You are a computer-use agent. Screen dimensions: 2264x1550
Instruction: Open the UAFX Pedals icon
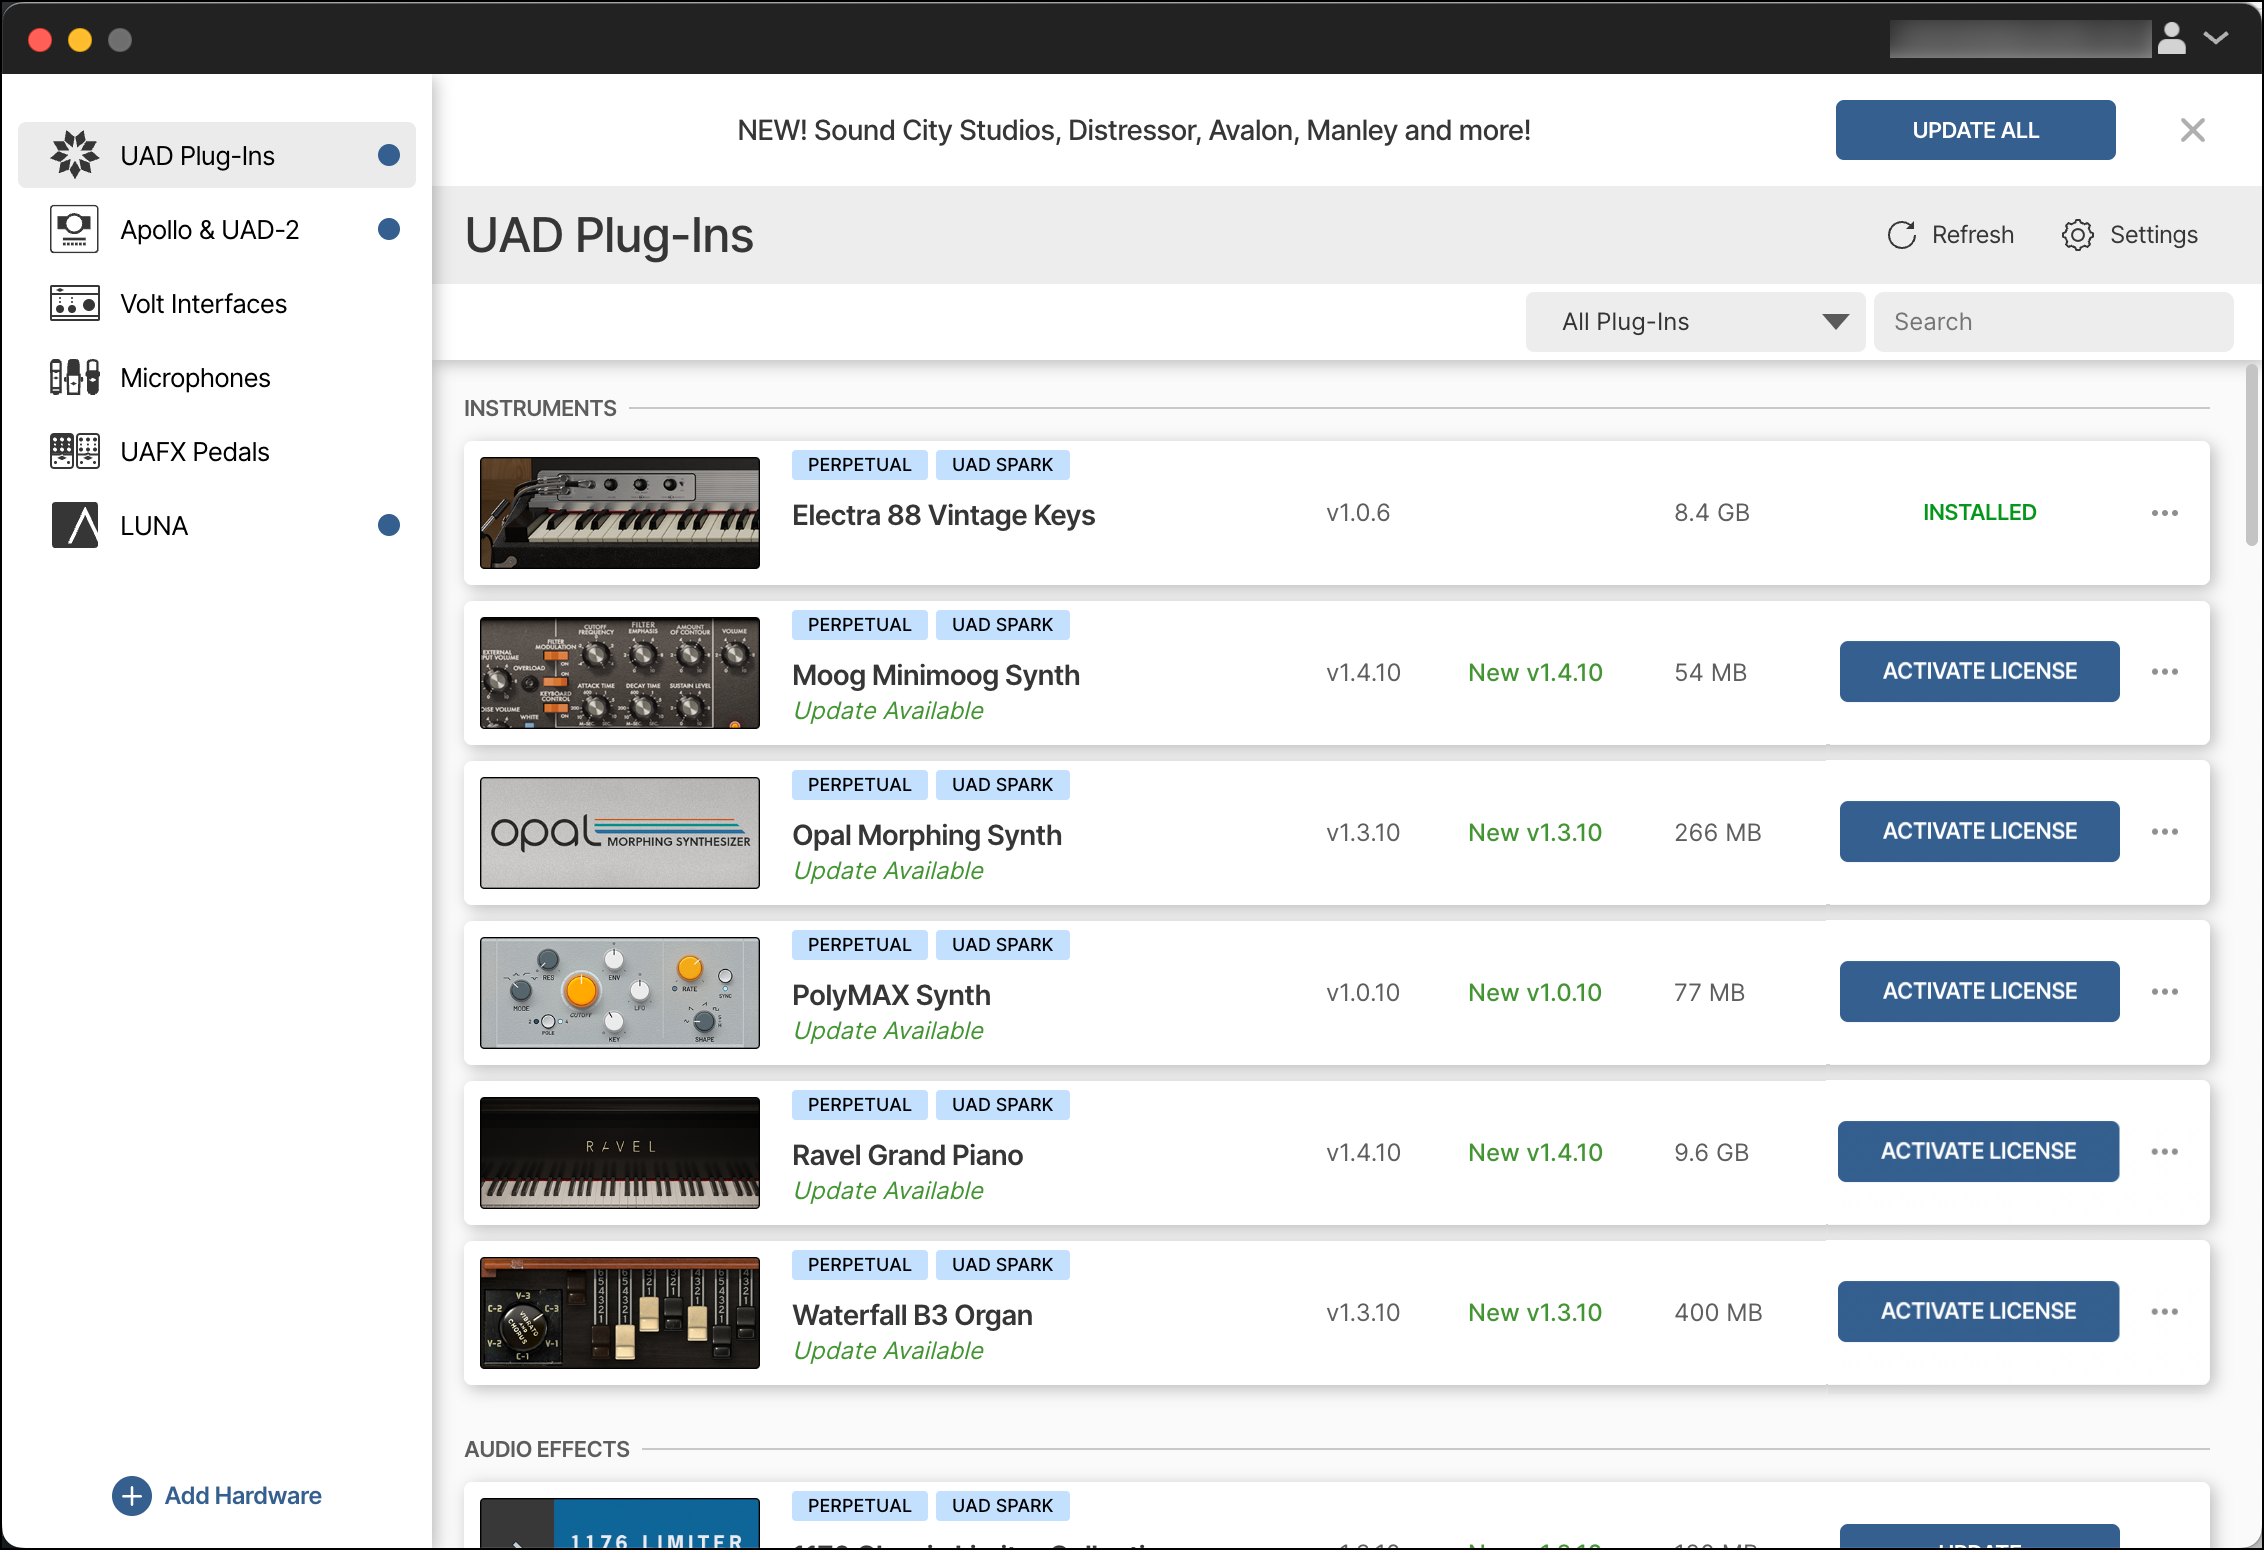(x=74, y=451)
